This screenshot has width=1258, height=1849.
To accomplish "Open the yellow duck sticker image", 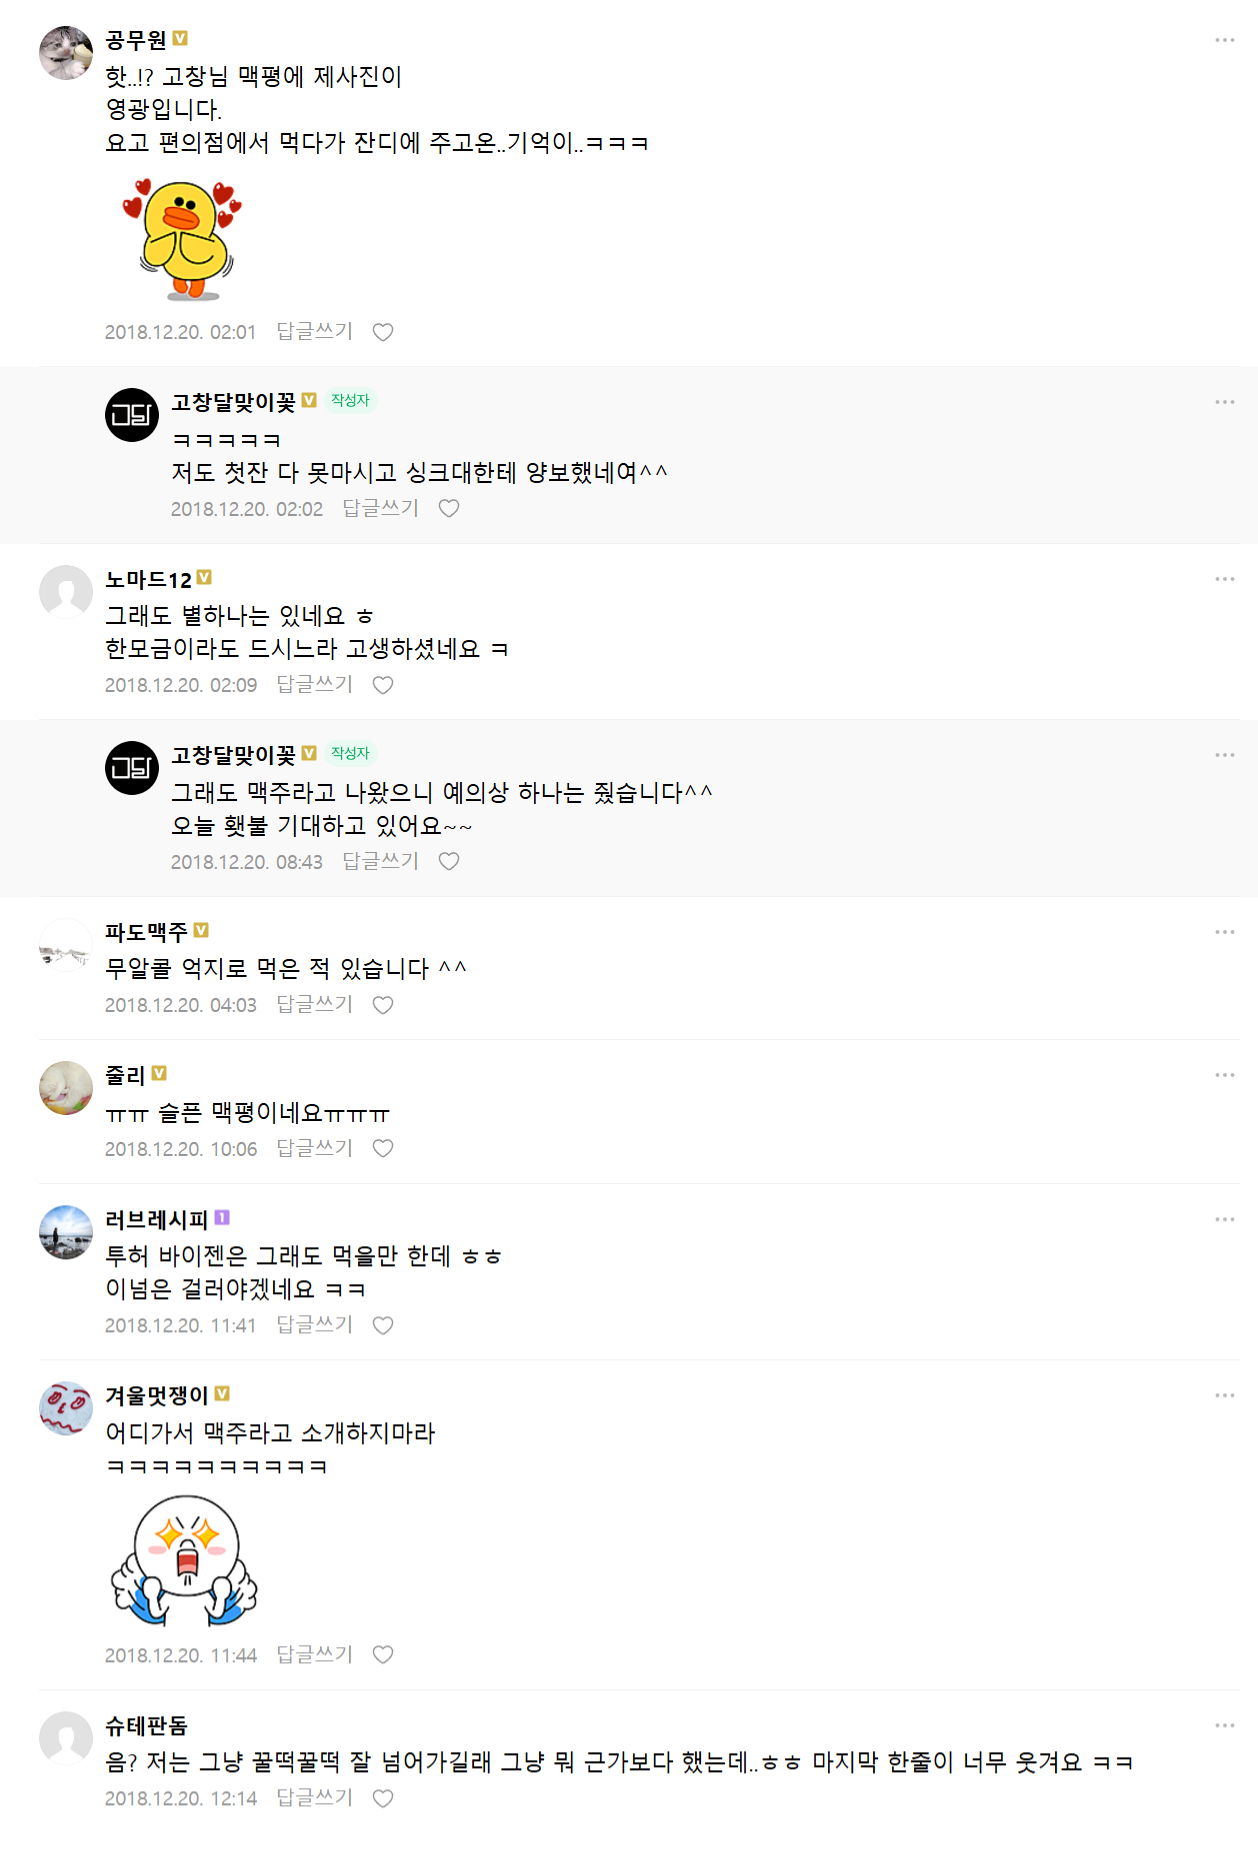I will (182, 240).
